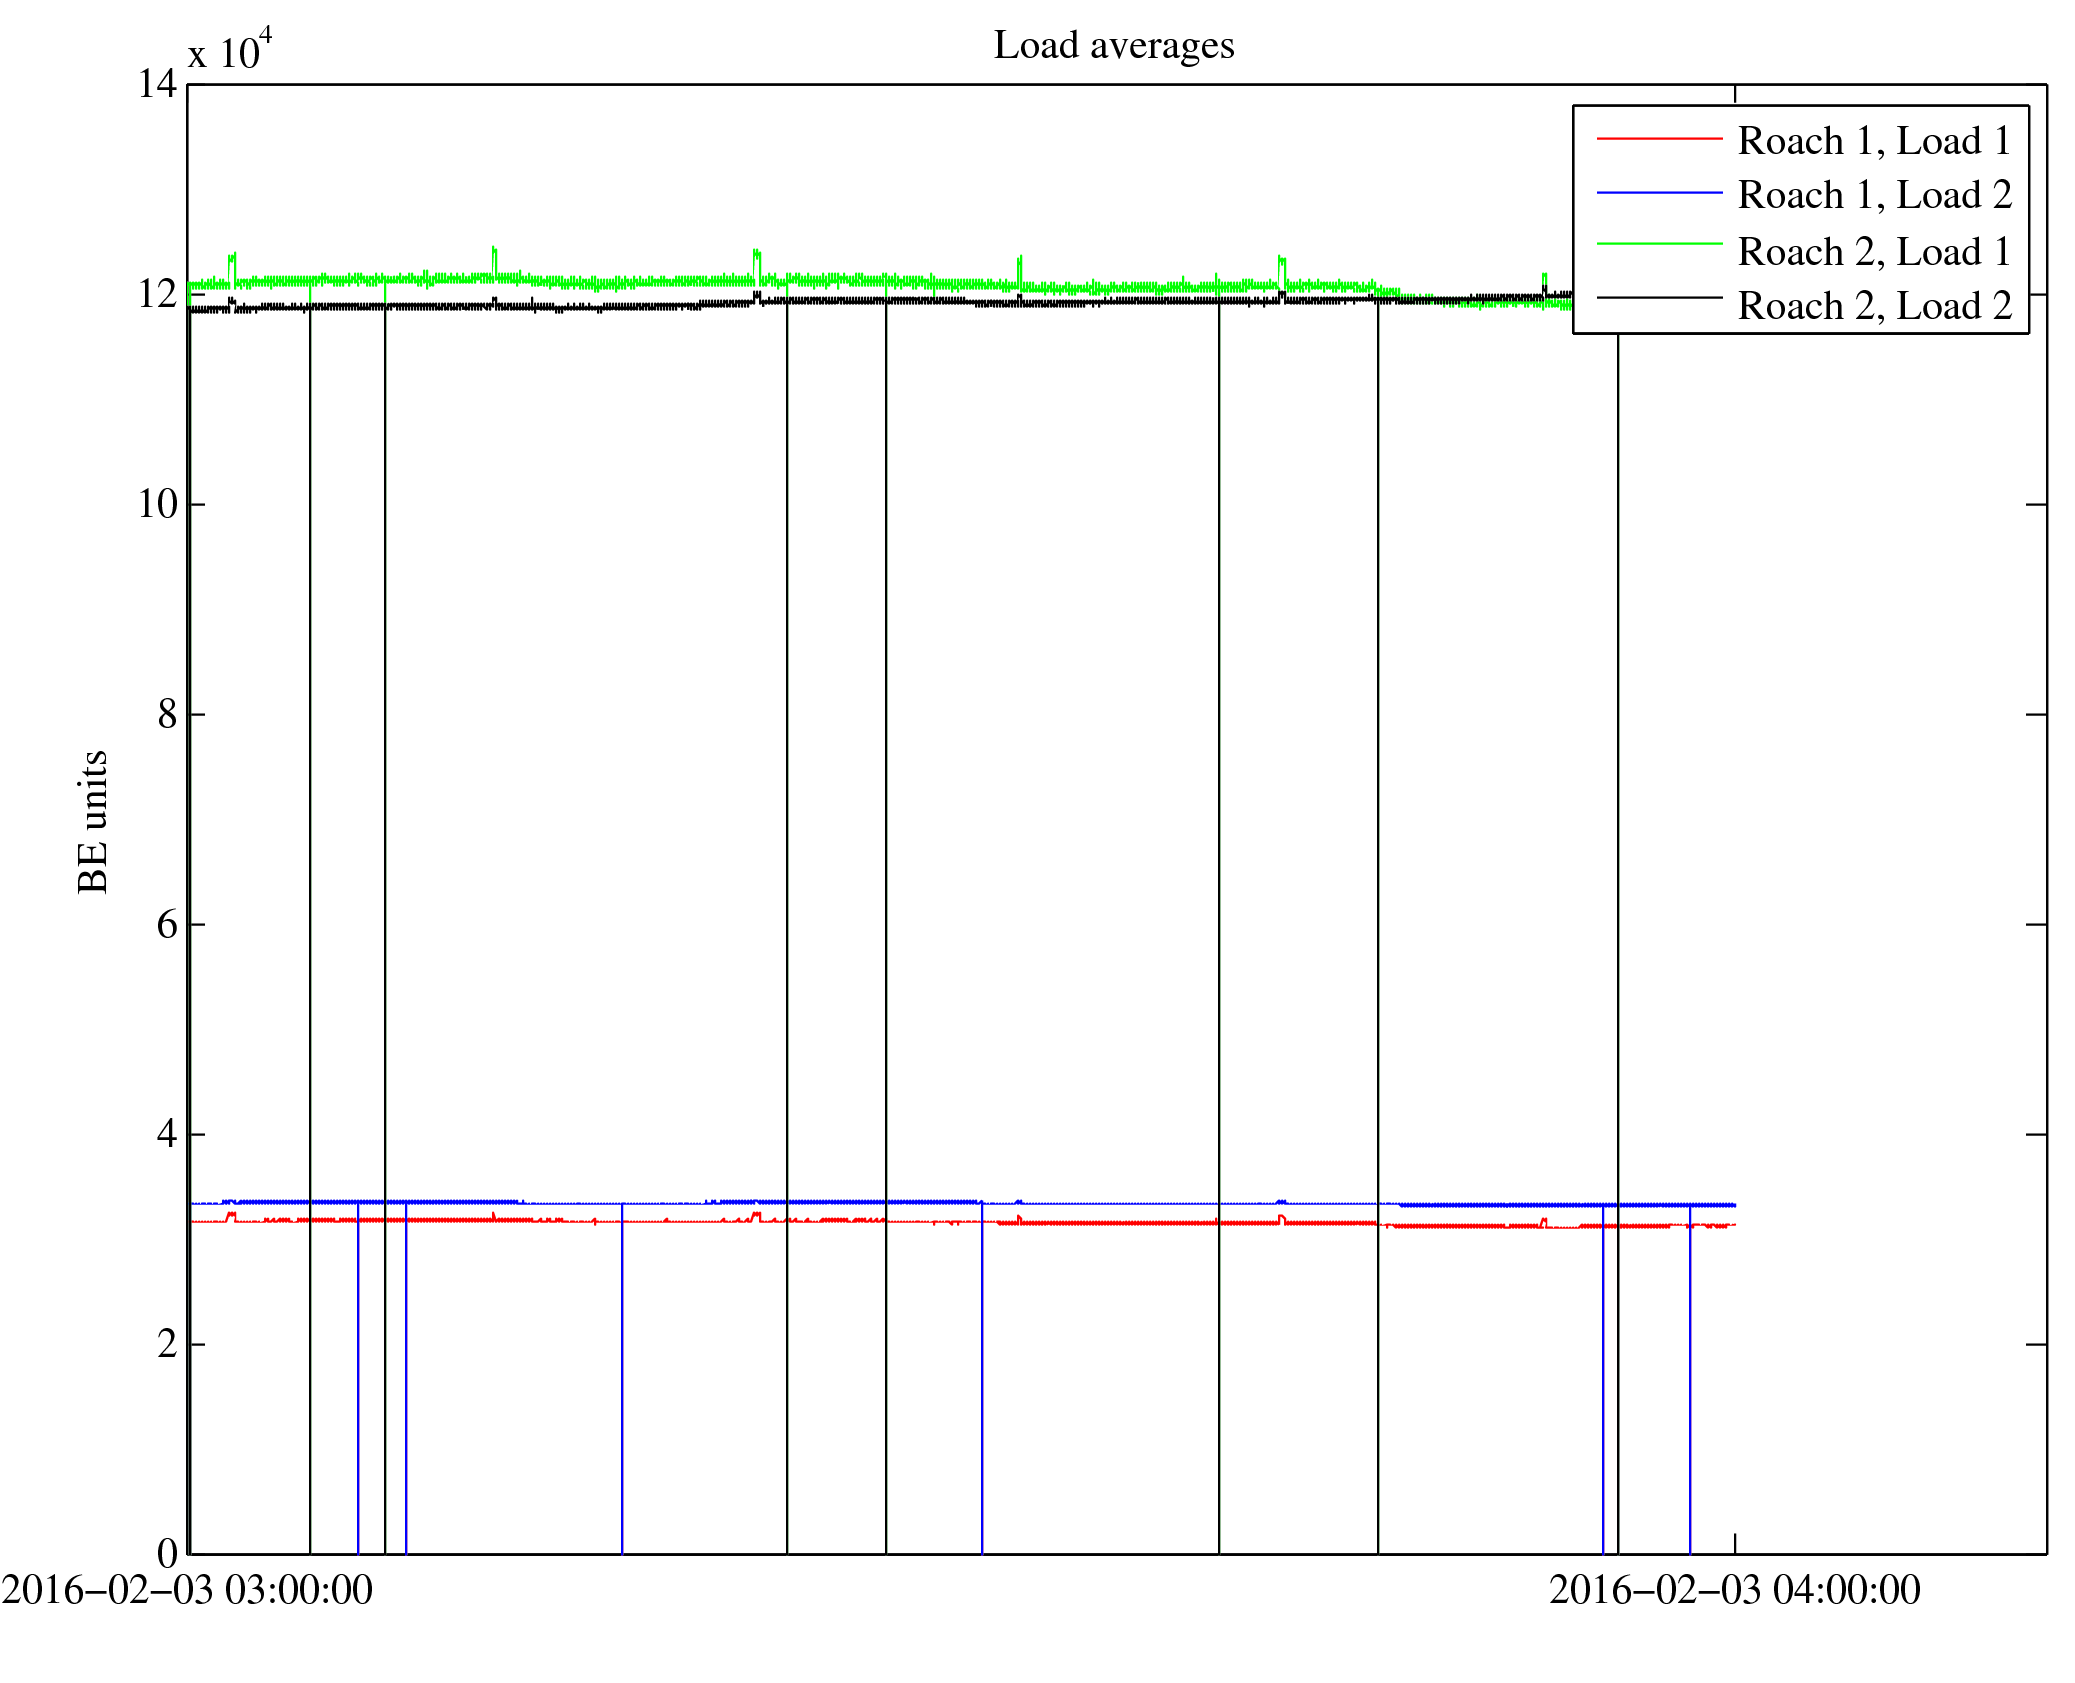Image resolution: width=2075 pixels, height=1683 pixels.
Task: Click the red line sample in legend
Action: [x=1659, y=138]
